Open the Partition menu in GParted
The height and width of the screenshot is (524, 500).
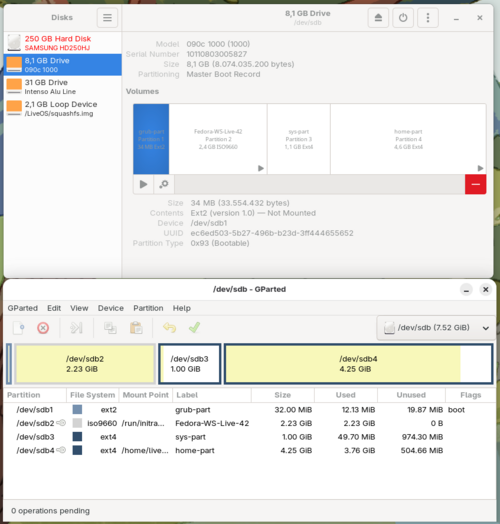pos(148,308)
